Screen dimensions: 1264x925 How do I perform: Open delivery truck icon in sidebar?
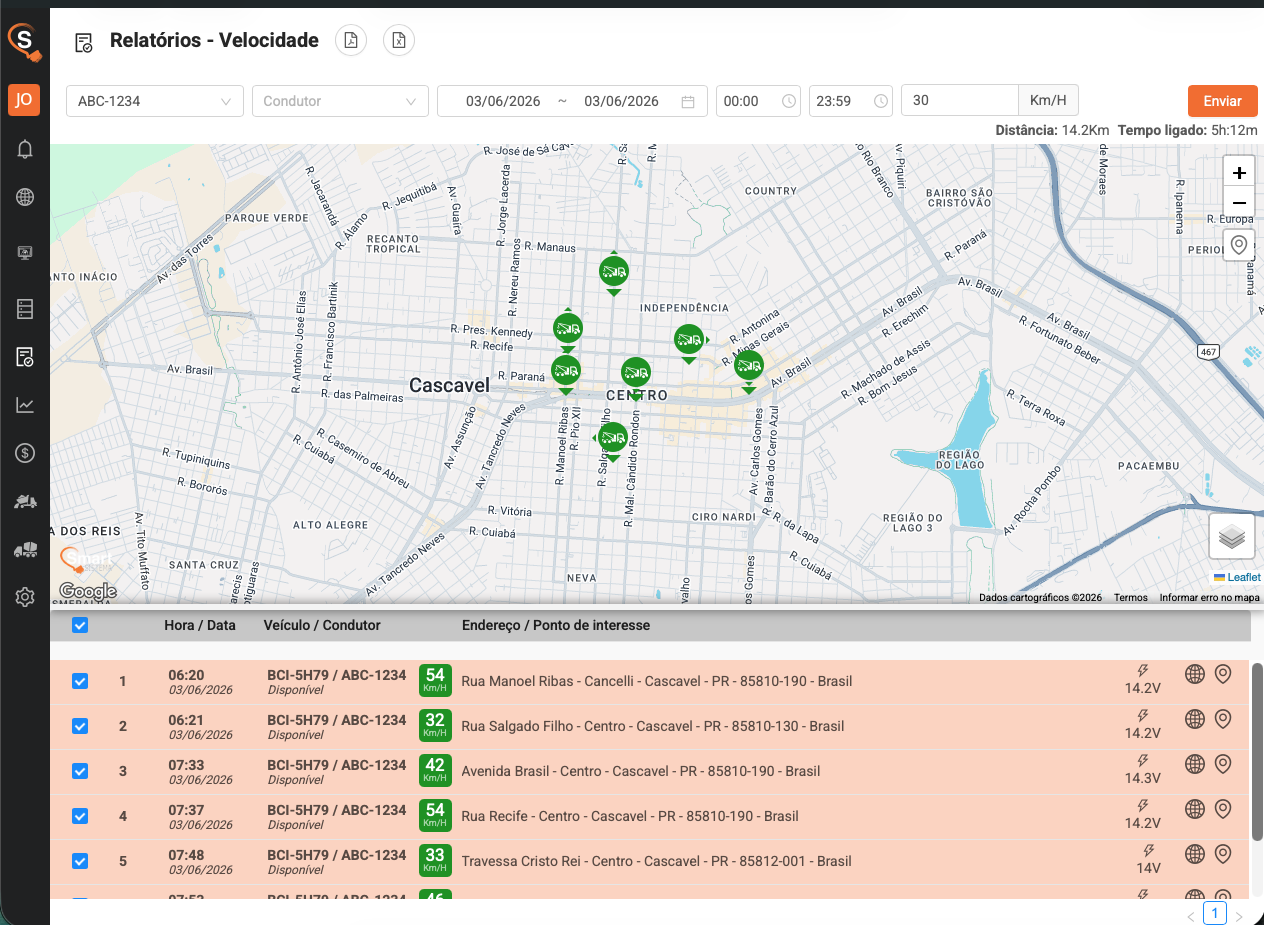tap(25, 549)
